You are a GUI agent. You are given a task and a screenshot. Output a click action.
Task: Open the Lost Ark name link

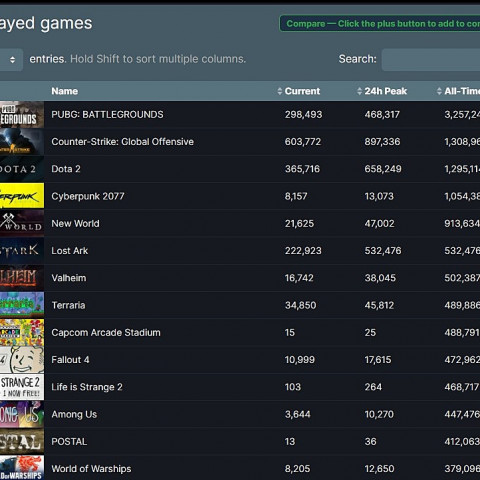(70, 251)
